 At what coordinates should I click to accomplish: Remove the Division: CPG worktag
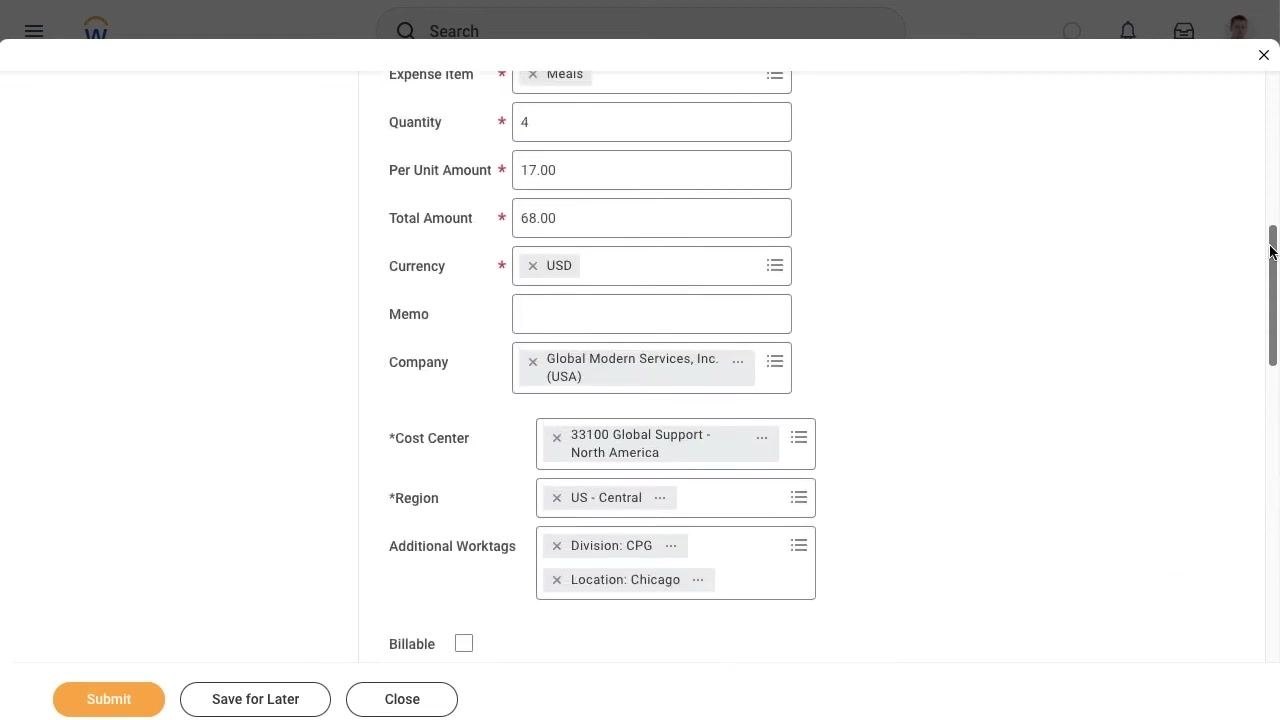[557, 546]
